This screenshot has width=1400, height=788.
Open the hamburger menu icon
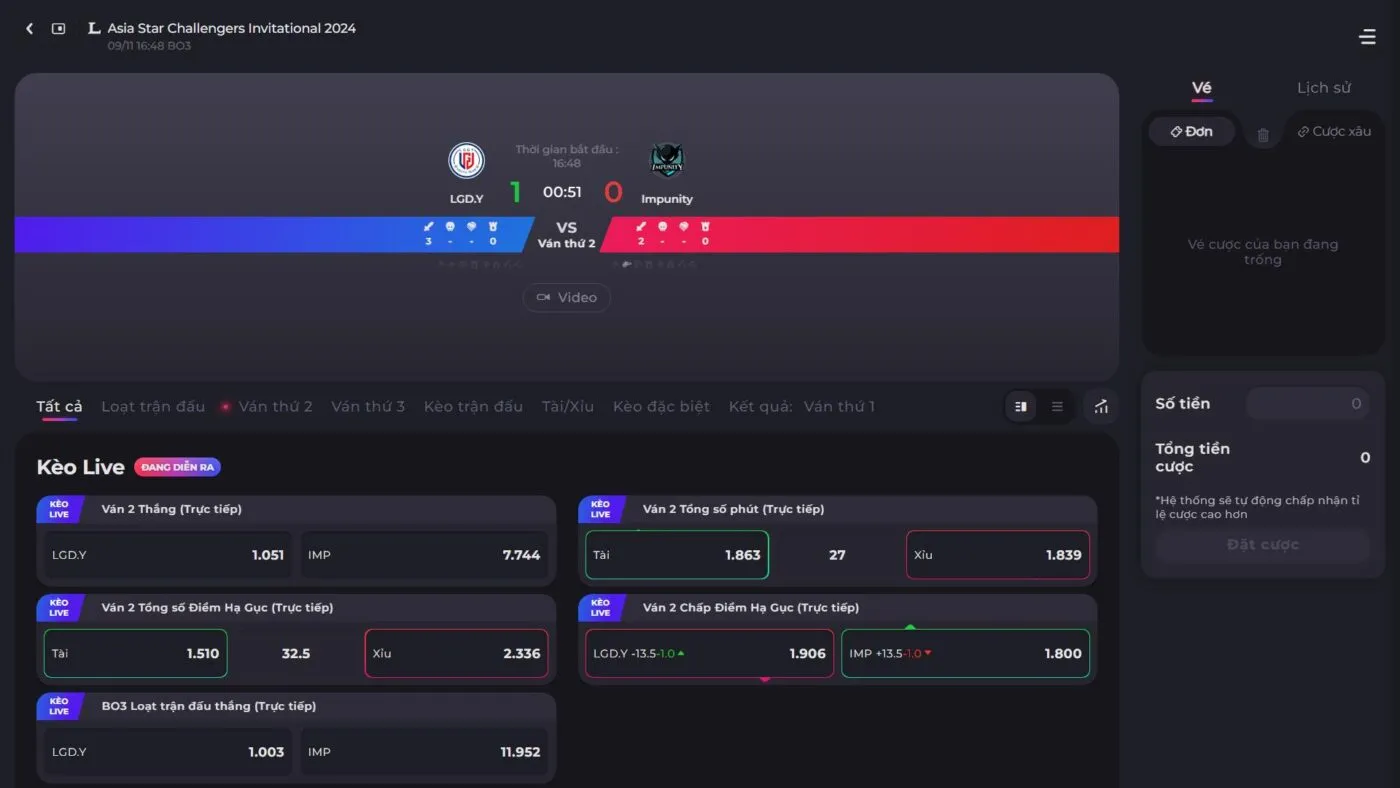coord(1367,37)
